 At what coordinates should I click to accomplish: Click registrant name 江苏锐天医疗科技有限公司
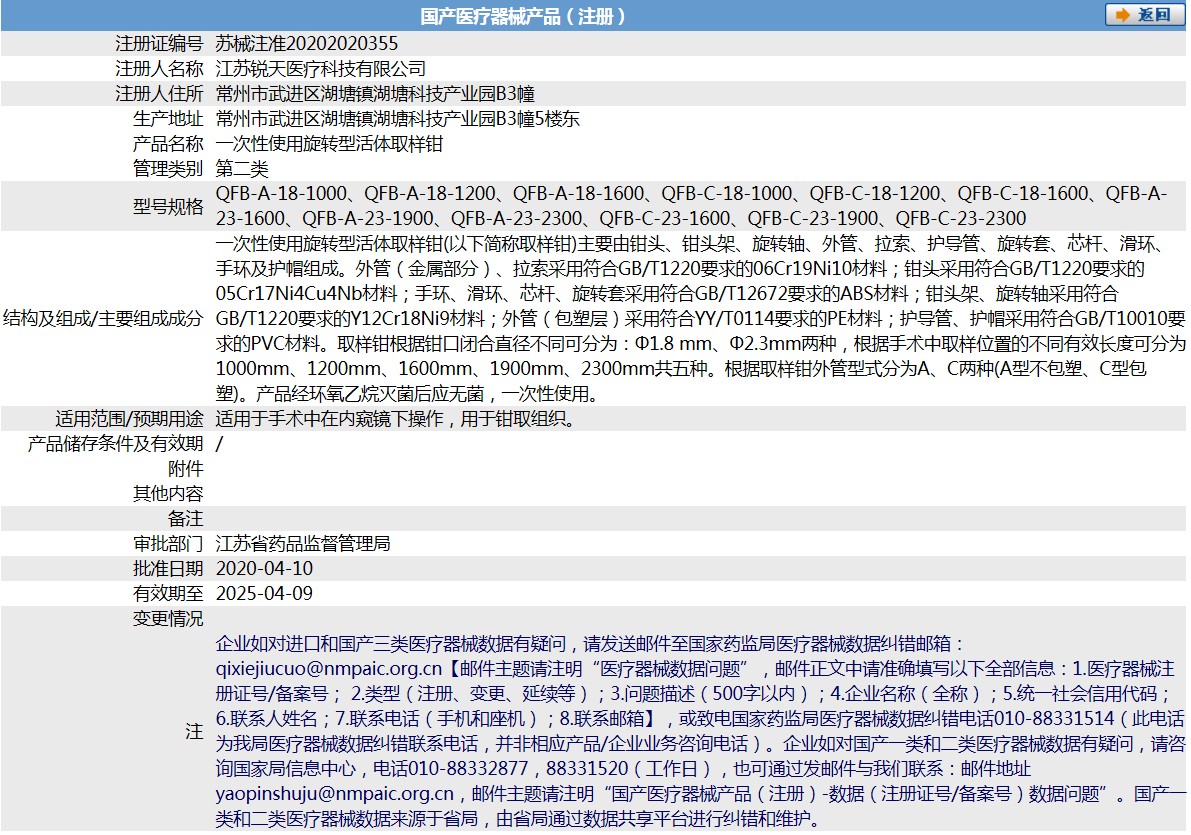coord(321,68)
